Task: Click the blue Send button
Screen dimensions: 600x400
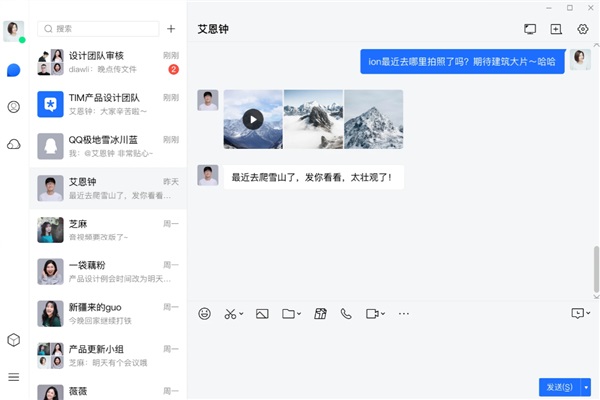Action: click(x=558, y=386)
